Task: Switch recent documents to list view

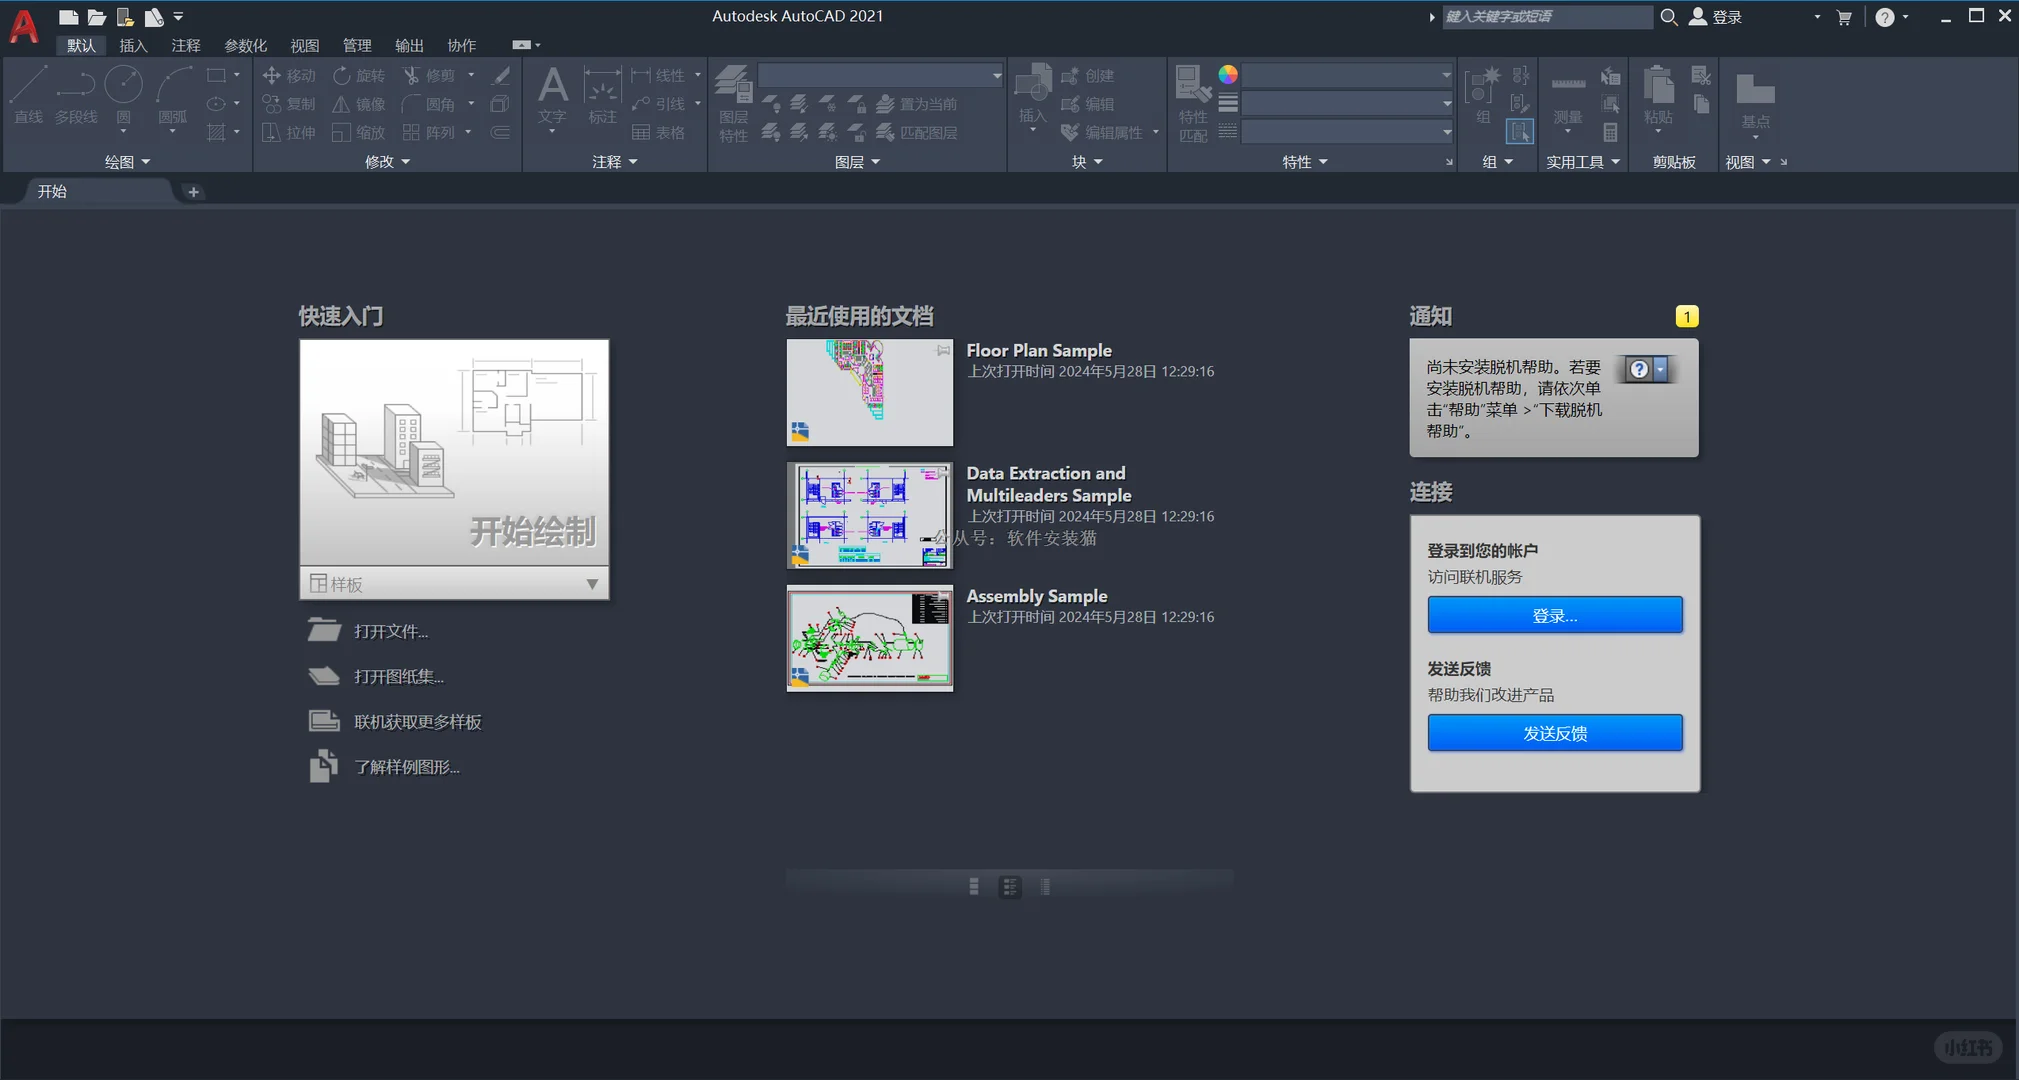Action: pyautogui.click(x=1046, y=886)
